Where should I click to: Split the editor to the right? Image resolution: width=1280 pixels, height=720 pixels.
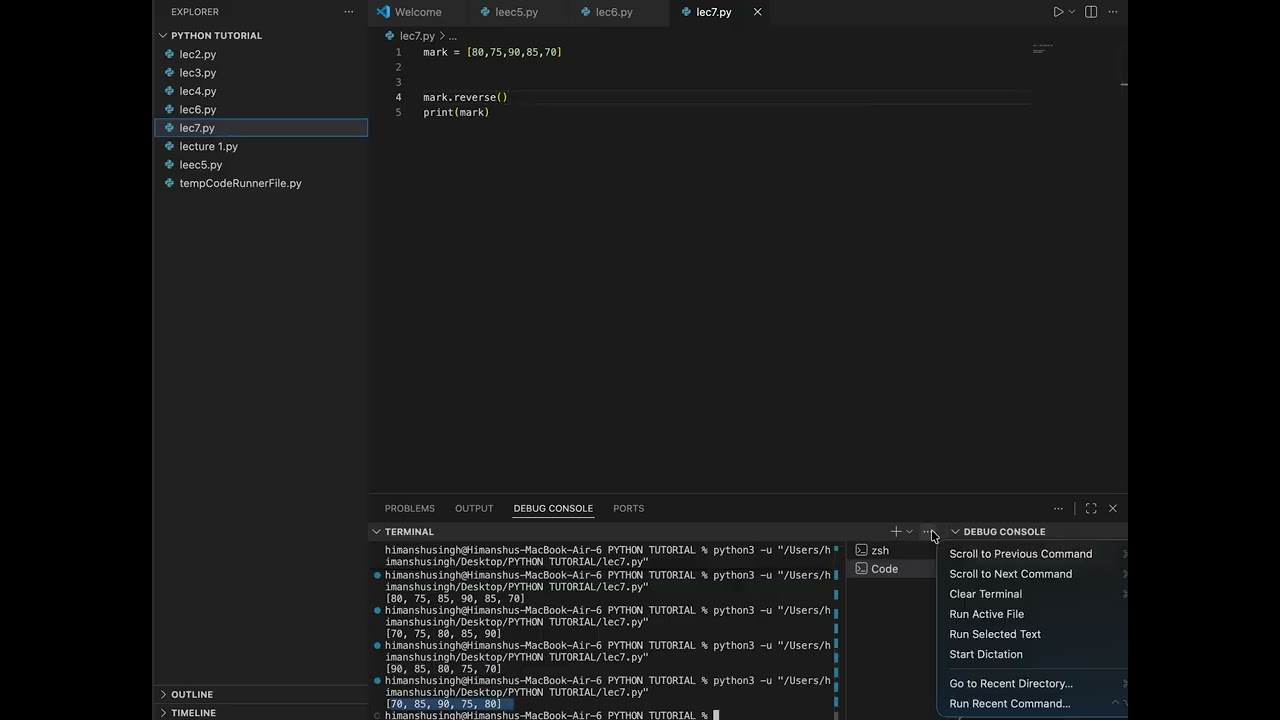(1091, 12)
